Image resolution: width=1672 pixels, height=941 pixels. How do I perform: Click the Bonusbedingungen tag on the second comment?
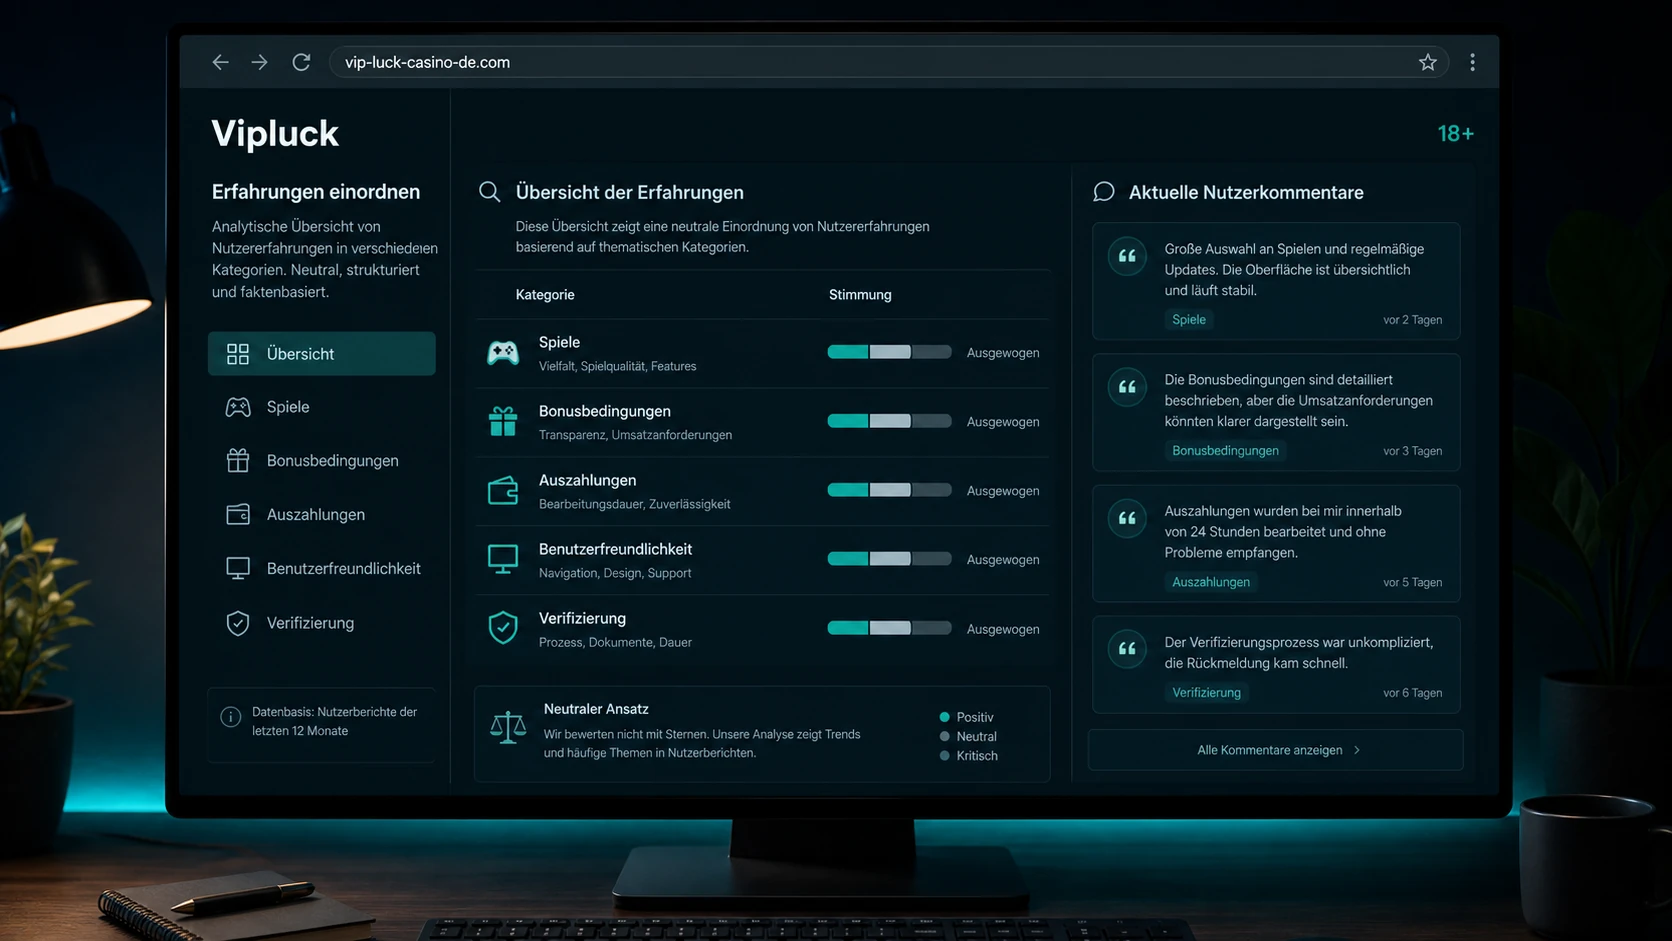[1225, 451]
